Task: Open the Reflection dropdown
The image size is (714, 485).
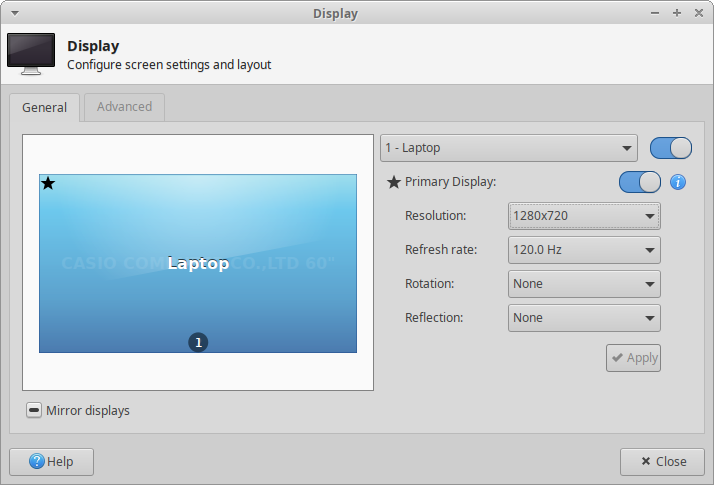Action: [x=584, y=318]
